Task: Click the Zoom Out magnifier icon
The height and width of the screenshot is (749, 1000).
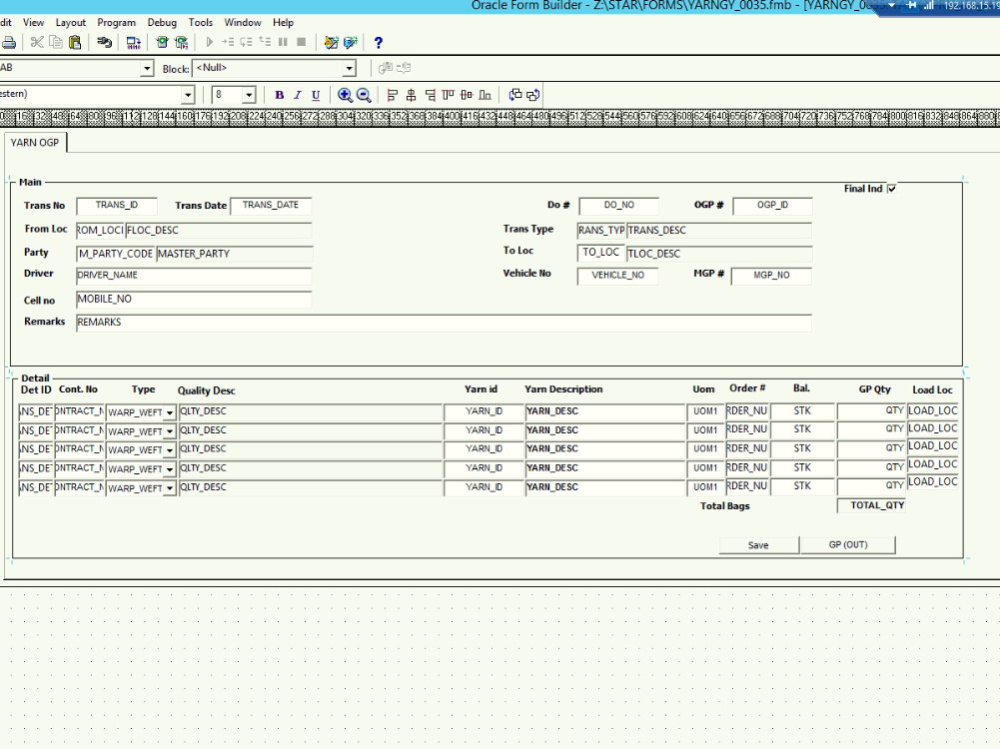Action: point(364,95)
